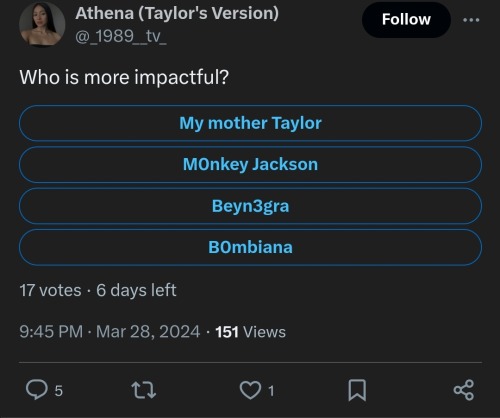Open Athena's profile picture
500x418 pixels.
point(42,24)
